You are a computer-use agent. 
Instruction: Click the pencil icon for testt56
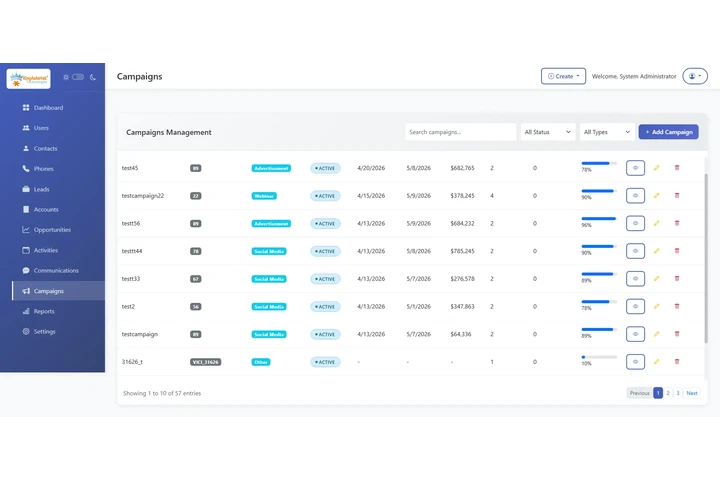point(657,223)
